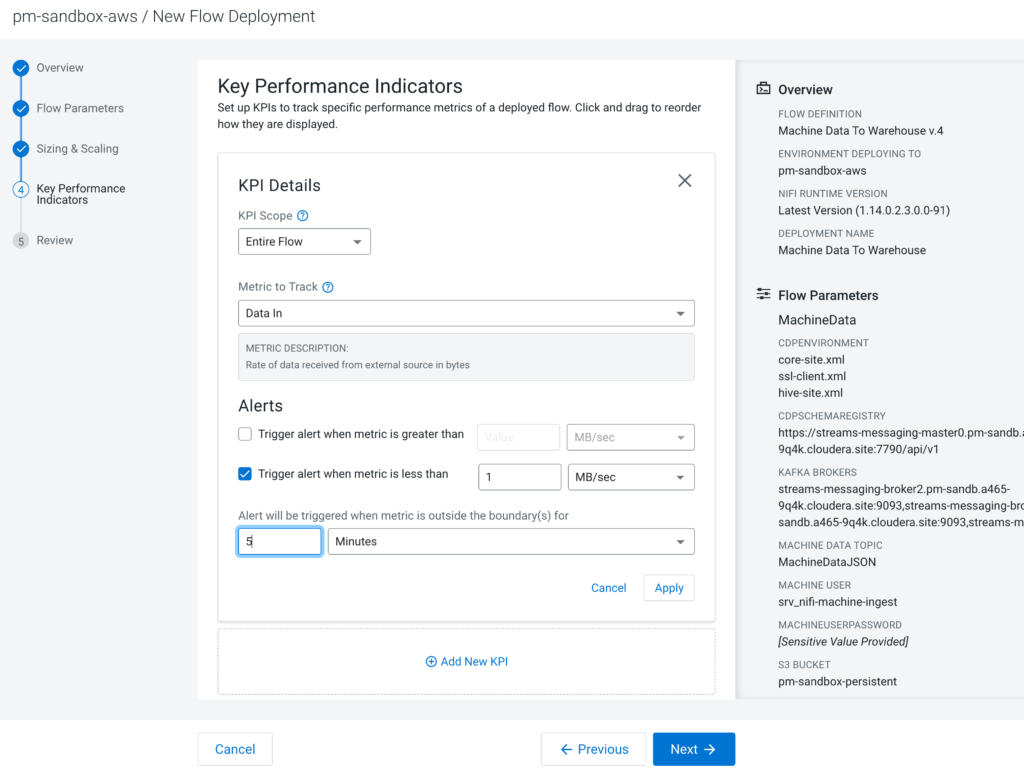Click the completed Overview step checkmark icon
This screenshot has width=1024, height=773.
click(x=21, y=68)
